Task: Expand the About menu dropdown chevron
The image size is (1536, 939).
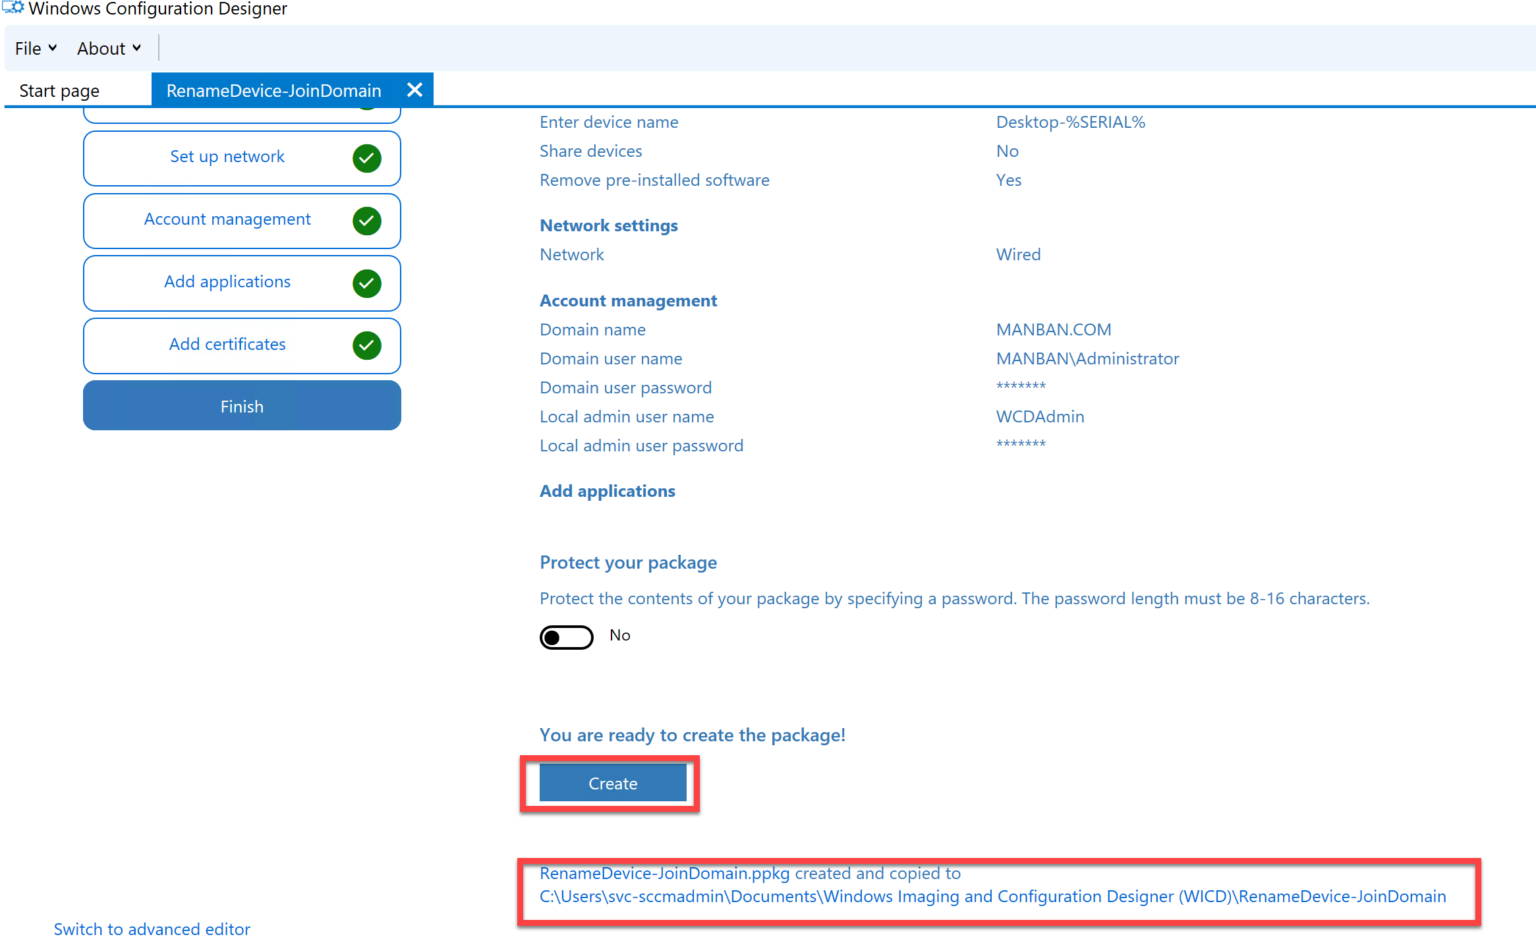Action: (x=138, y=47)
